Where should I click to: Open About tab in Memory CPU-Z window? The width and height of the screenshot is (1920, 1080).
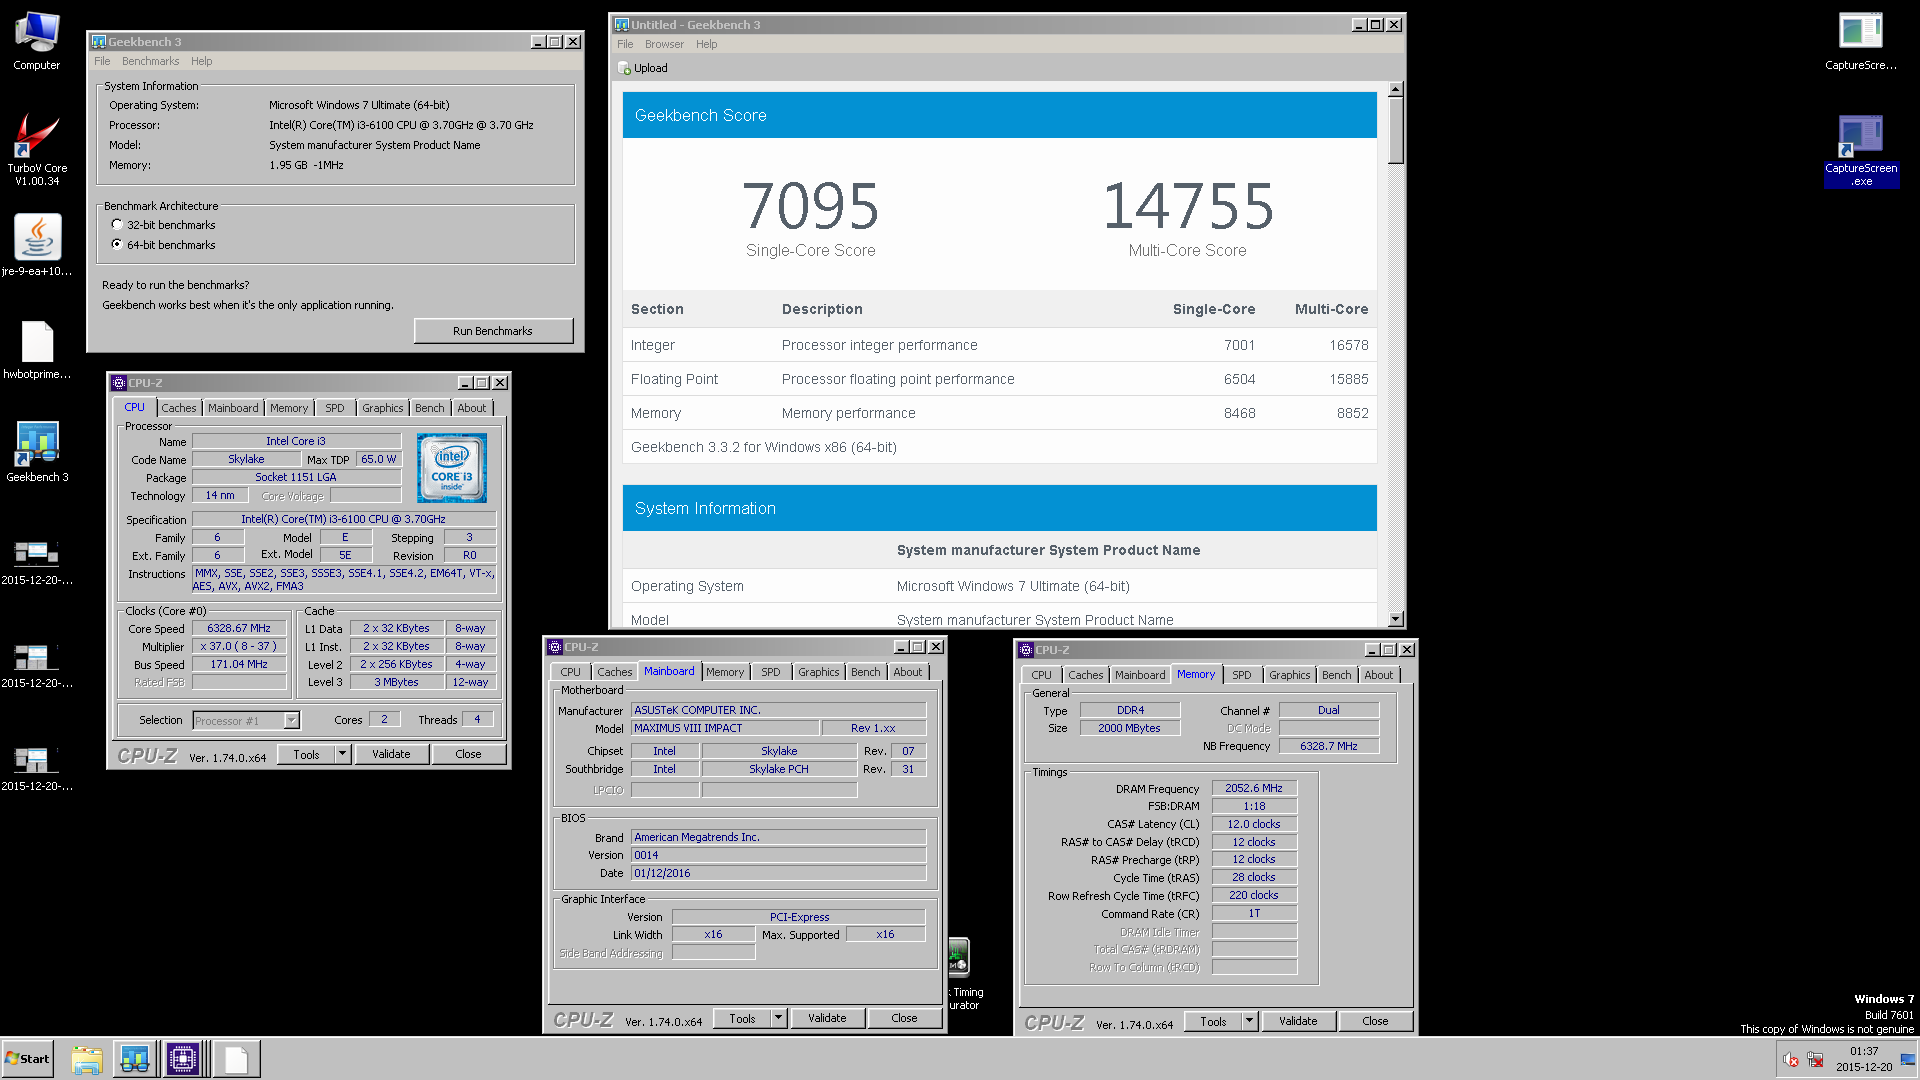point(1379,675)
